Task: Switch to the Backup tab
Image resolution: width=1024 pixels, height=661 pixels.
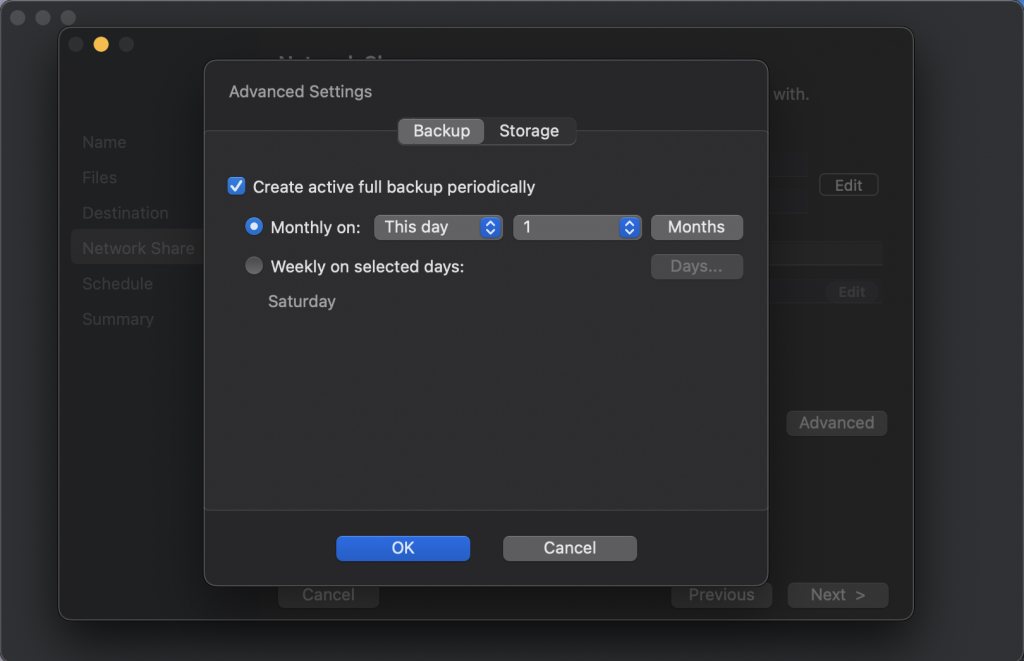Action: click(440, 130)
